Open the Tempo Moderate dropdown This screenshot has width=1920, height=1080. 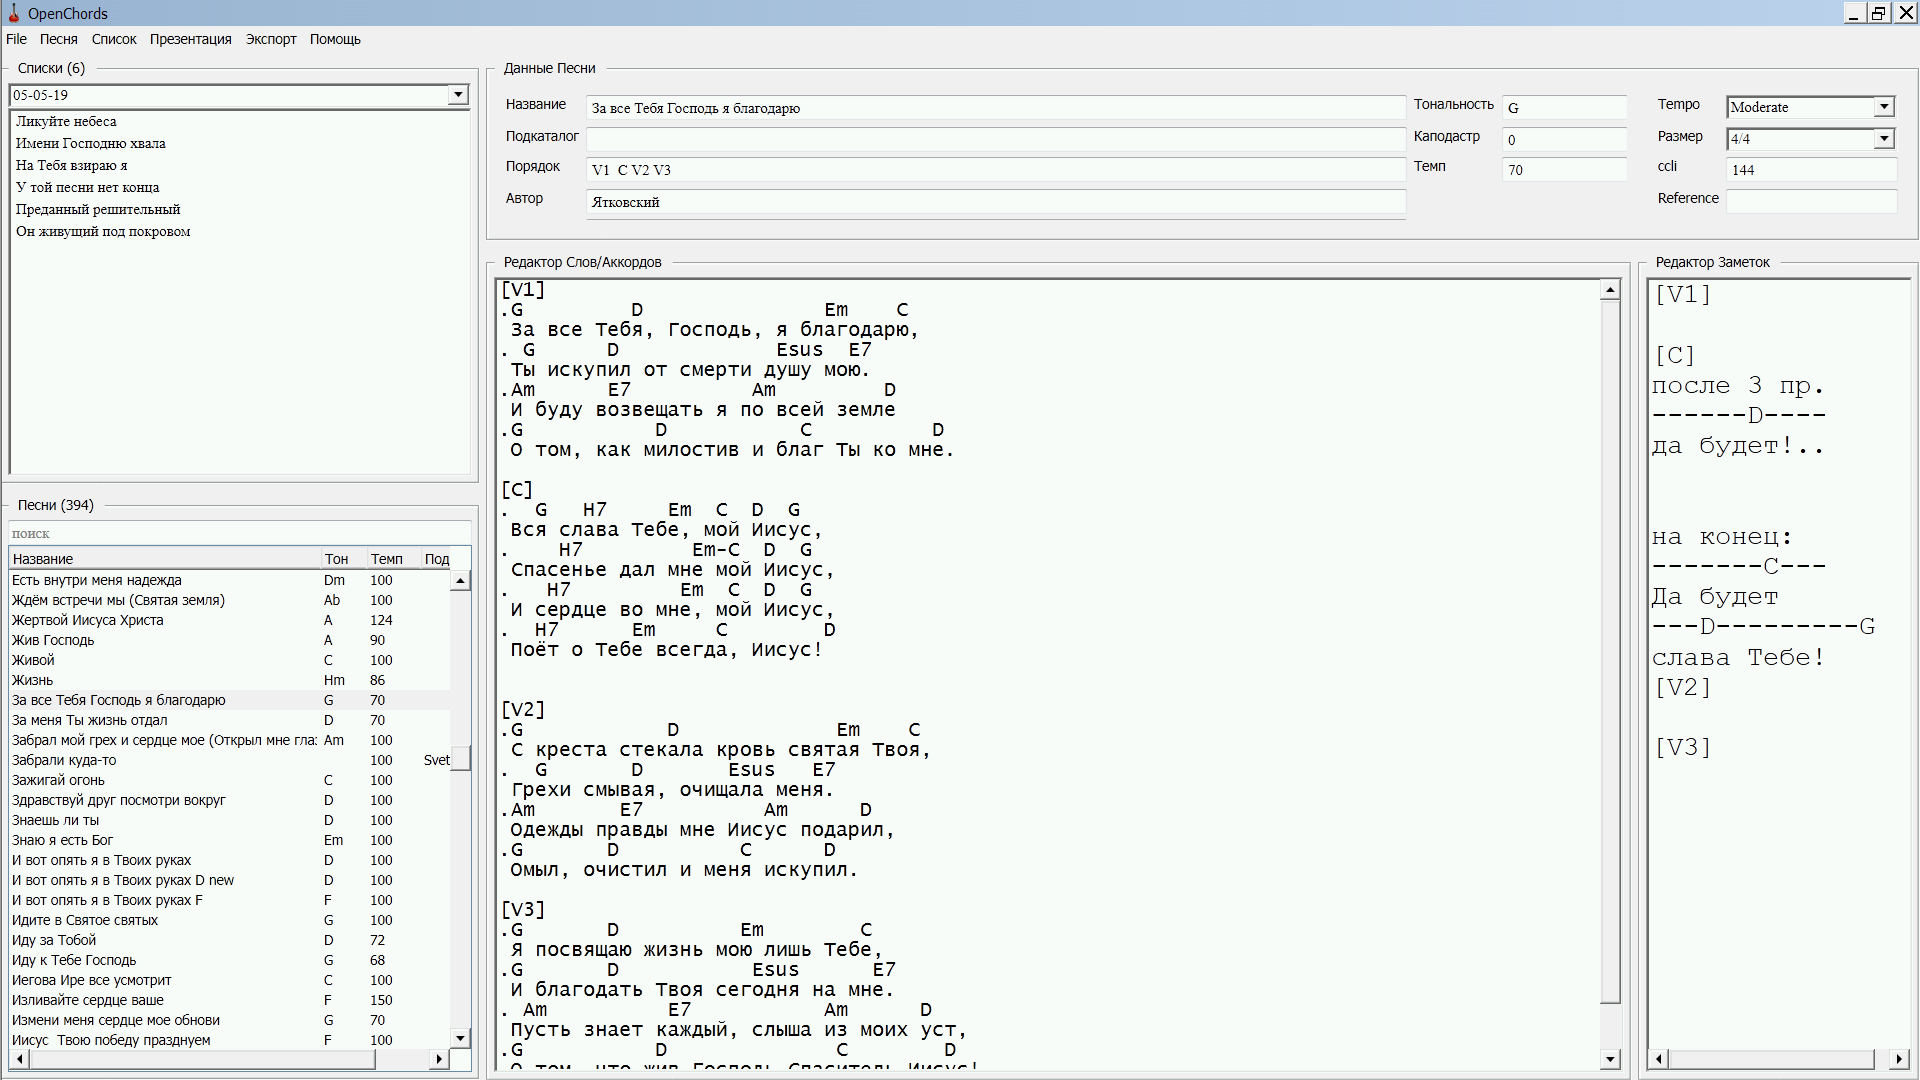(1884, 107)
